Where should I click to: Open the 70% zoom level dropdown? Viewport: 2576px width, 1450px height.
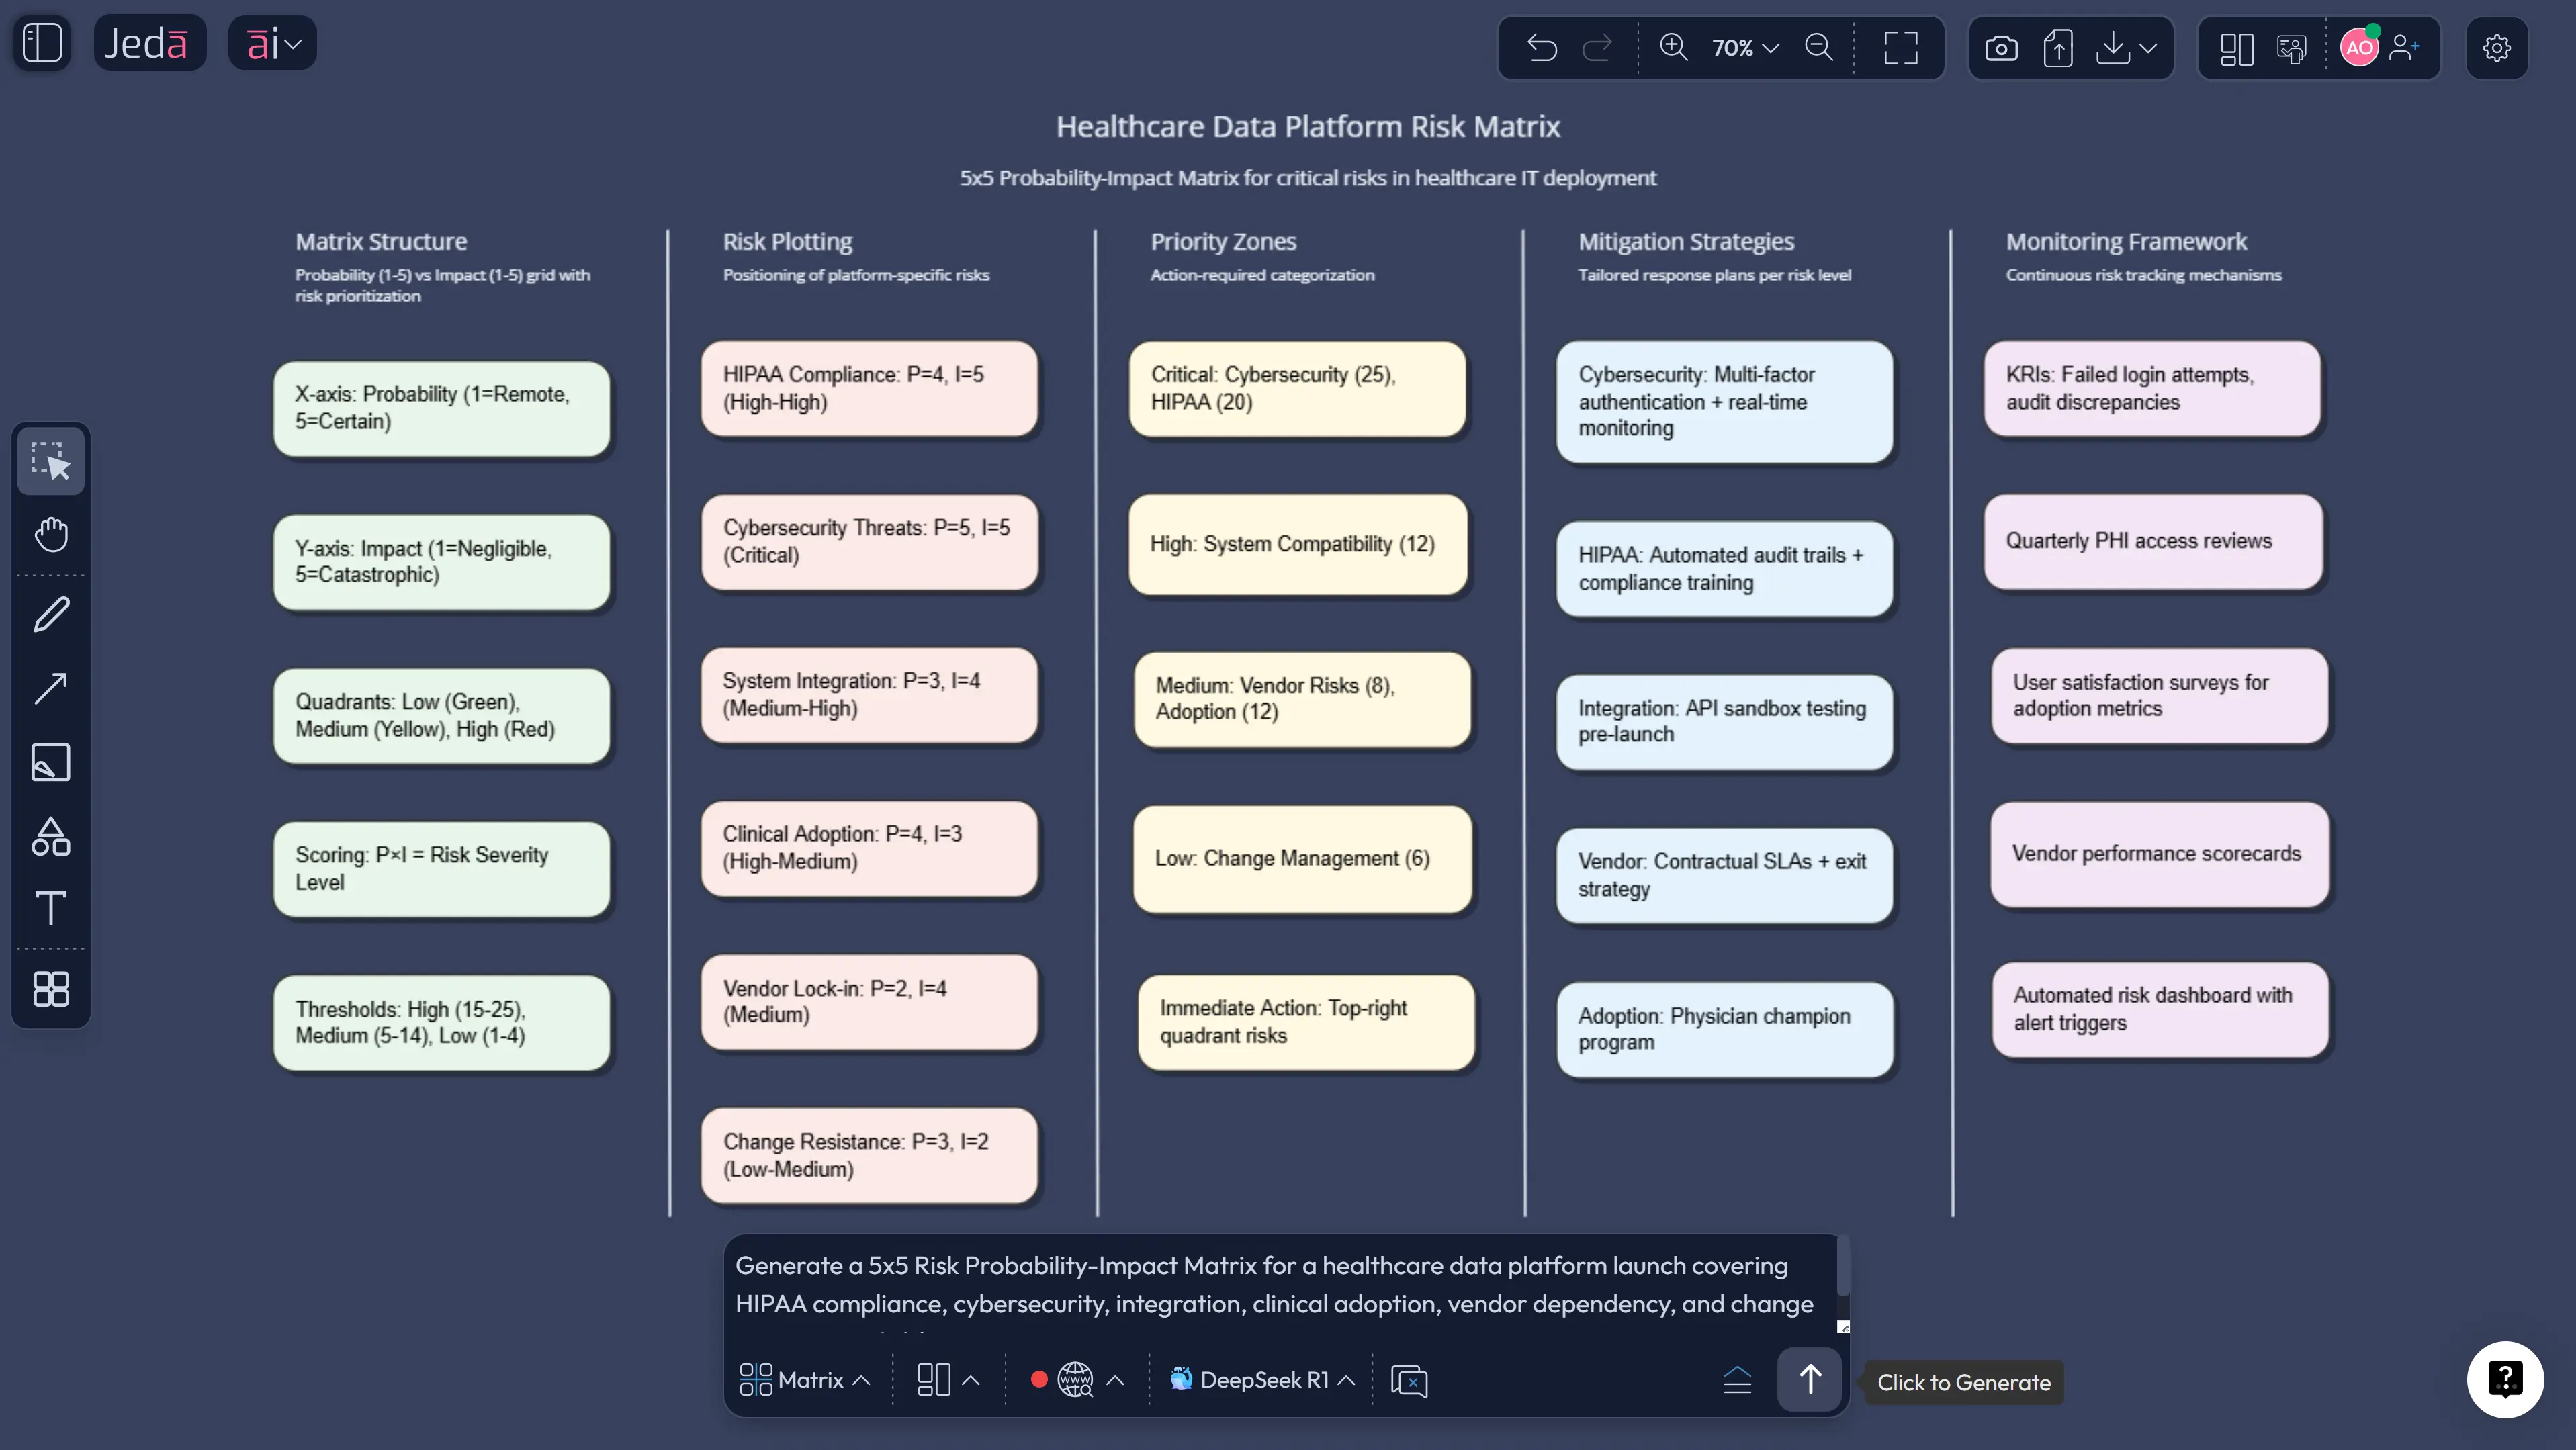pos(1744,47)
